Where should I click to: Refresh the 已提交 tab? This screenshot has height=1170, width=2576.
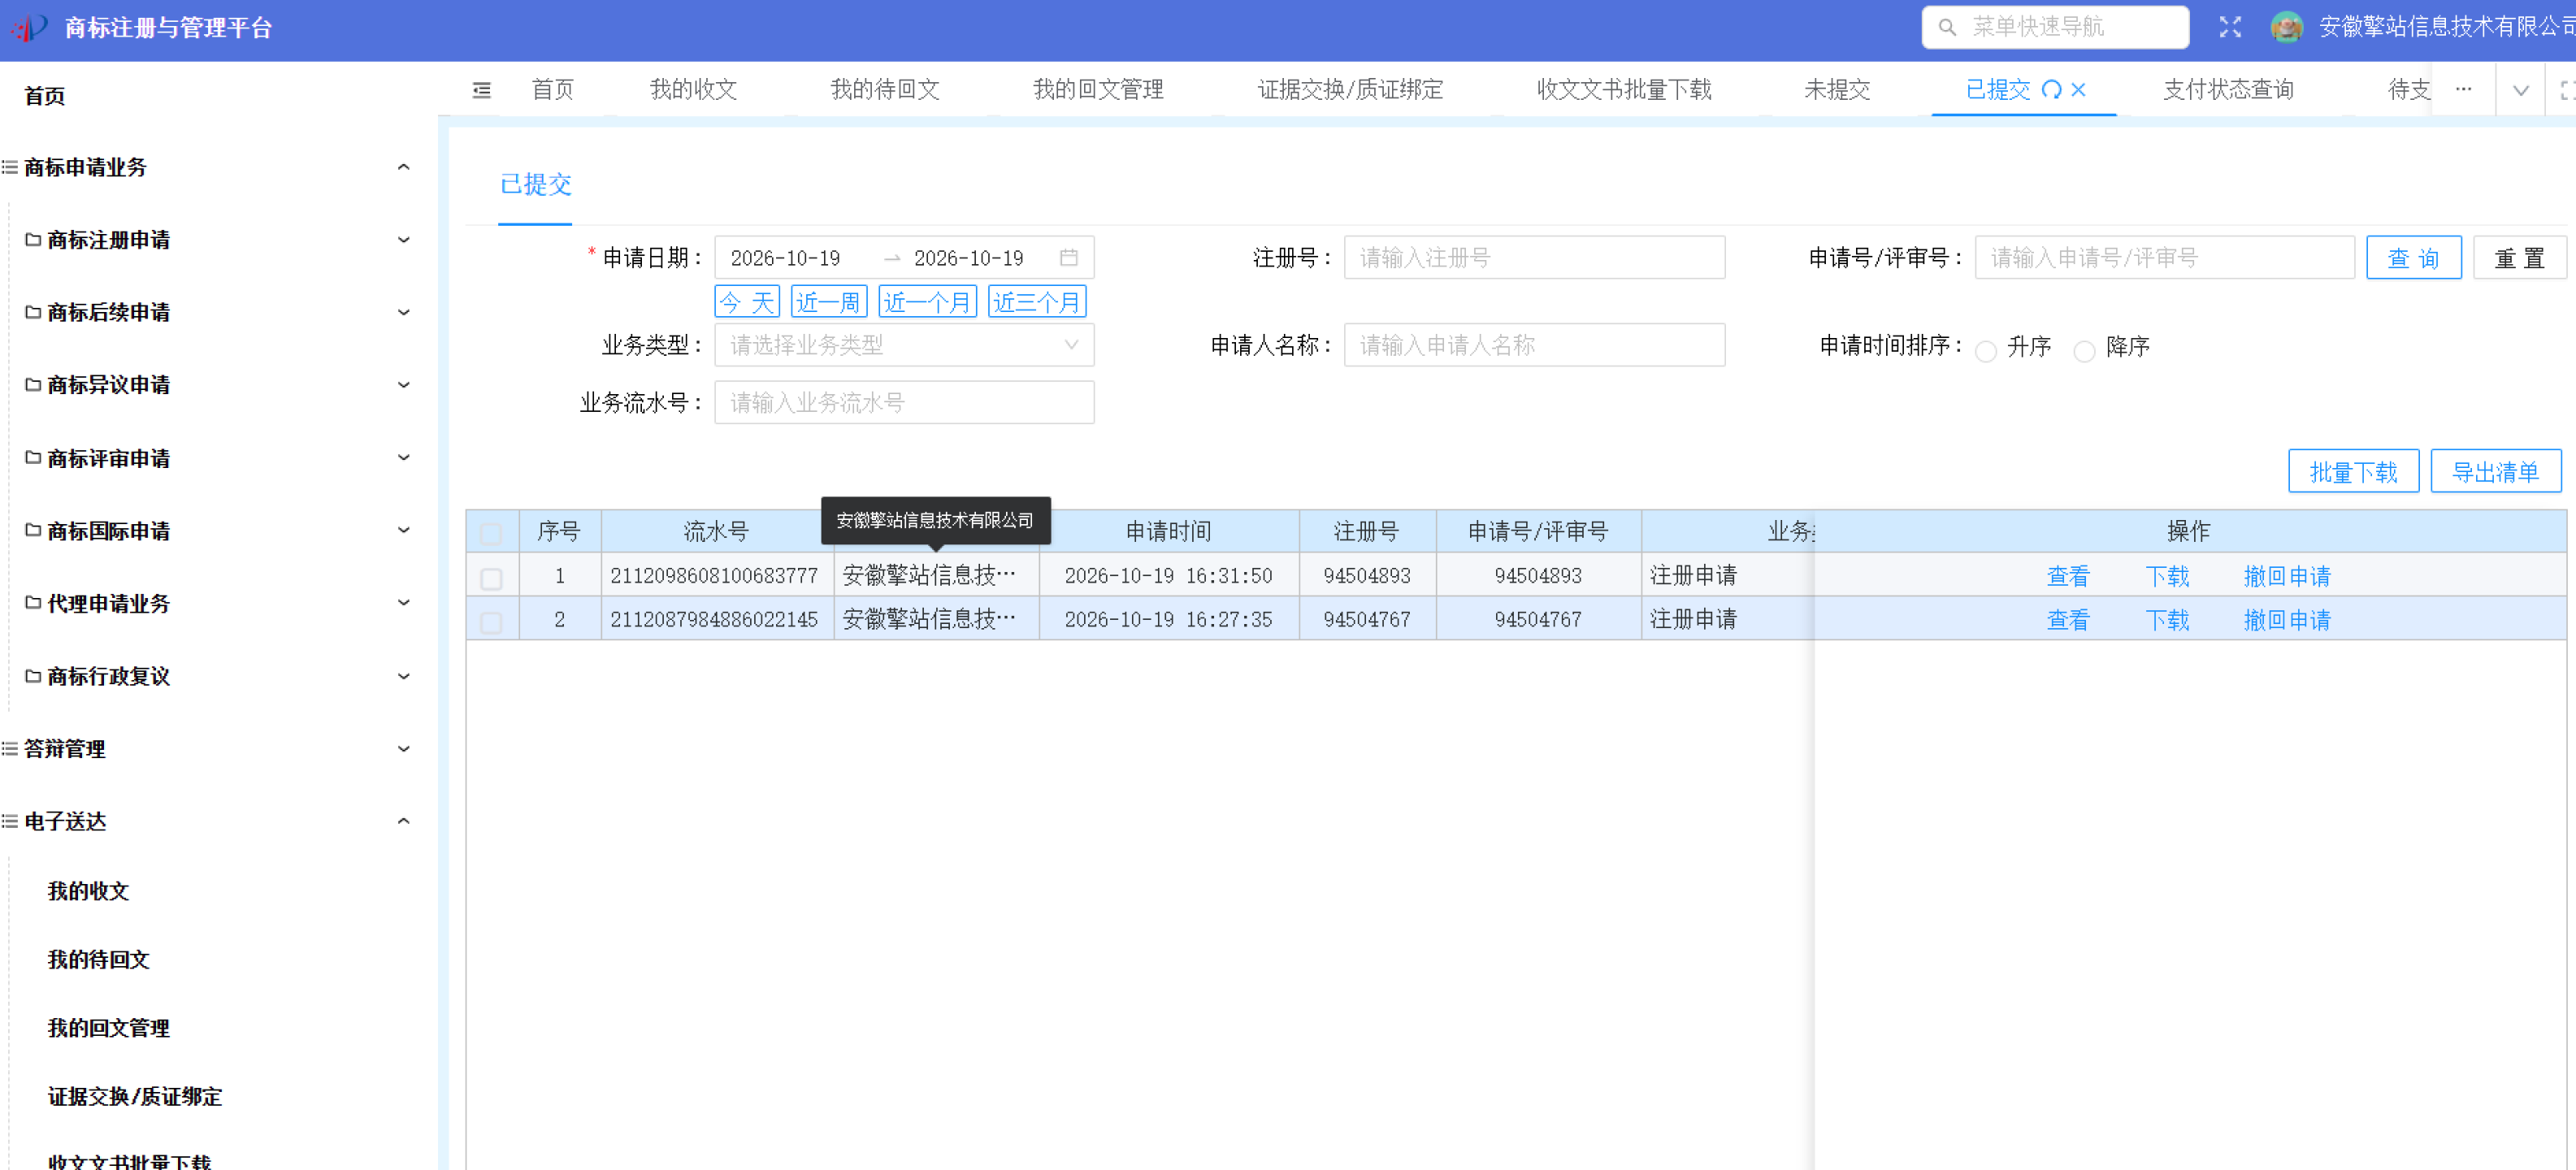(x=2051, y=90)
